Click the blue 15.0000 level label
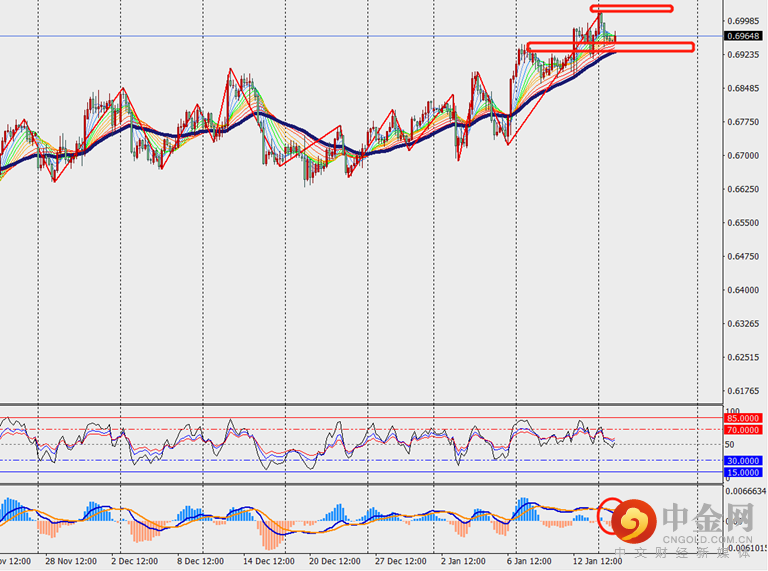The width and height of the screenshot is (768, 571). (744, 472)
